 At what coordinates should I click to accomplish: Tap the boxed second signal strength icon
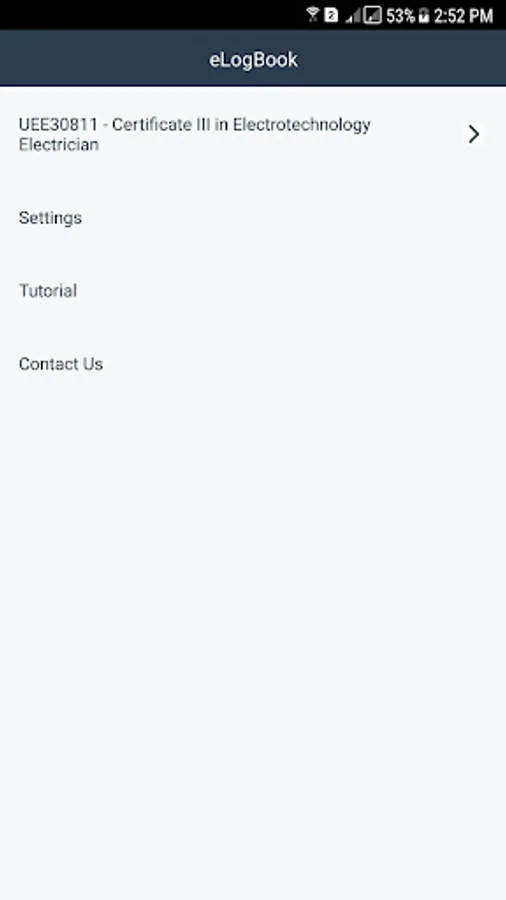coord(372,15)
